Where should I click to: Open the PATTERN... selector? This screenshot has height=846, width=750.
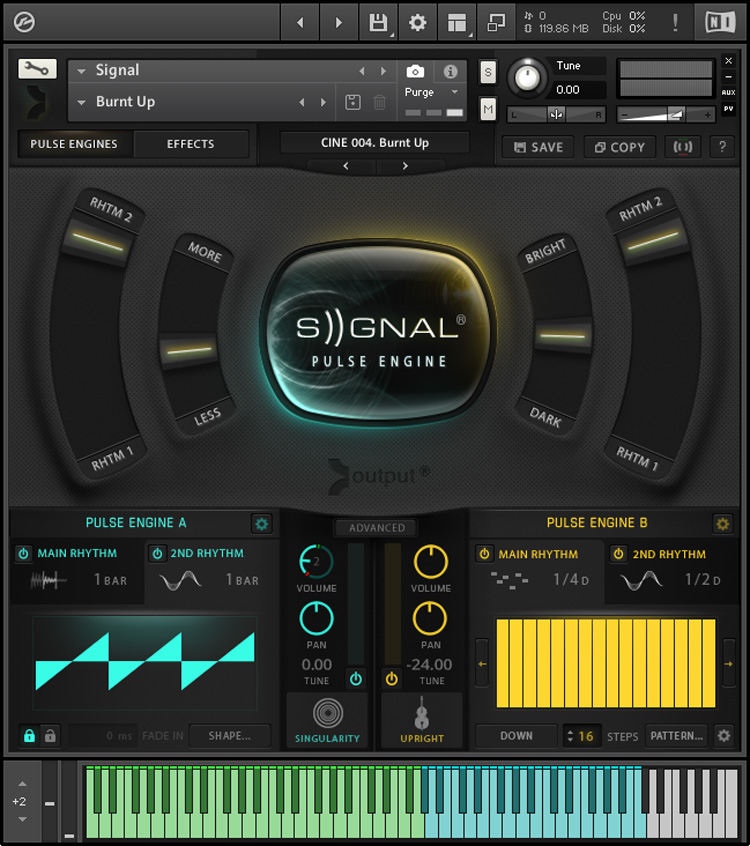click(677, 736)
